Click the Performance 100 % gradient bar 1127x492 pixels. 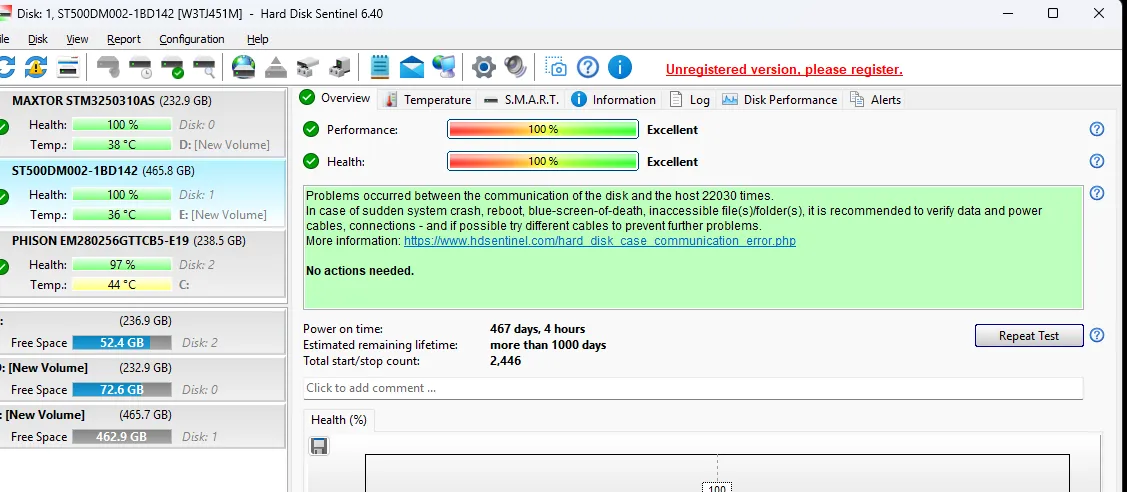click(x=543, y=129)
